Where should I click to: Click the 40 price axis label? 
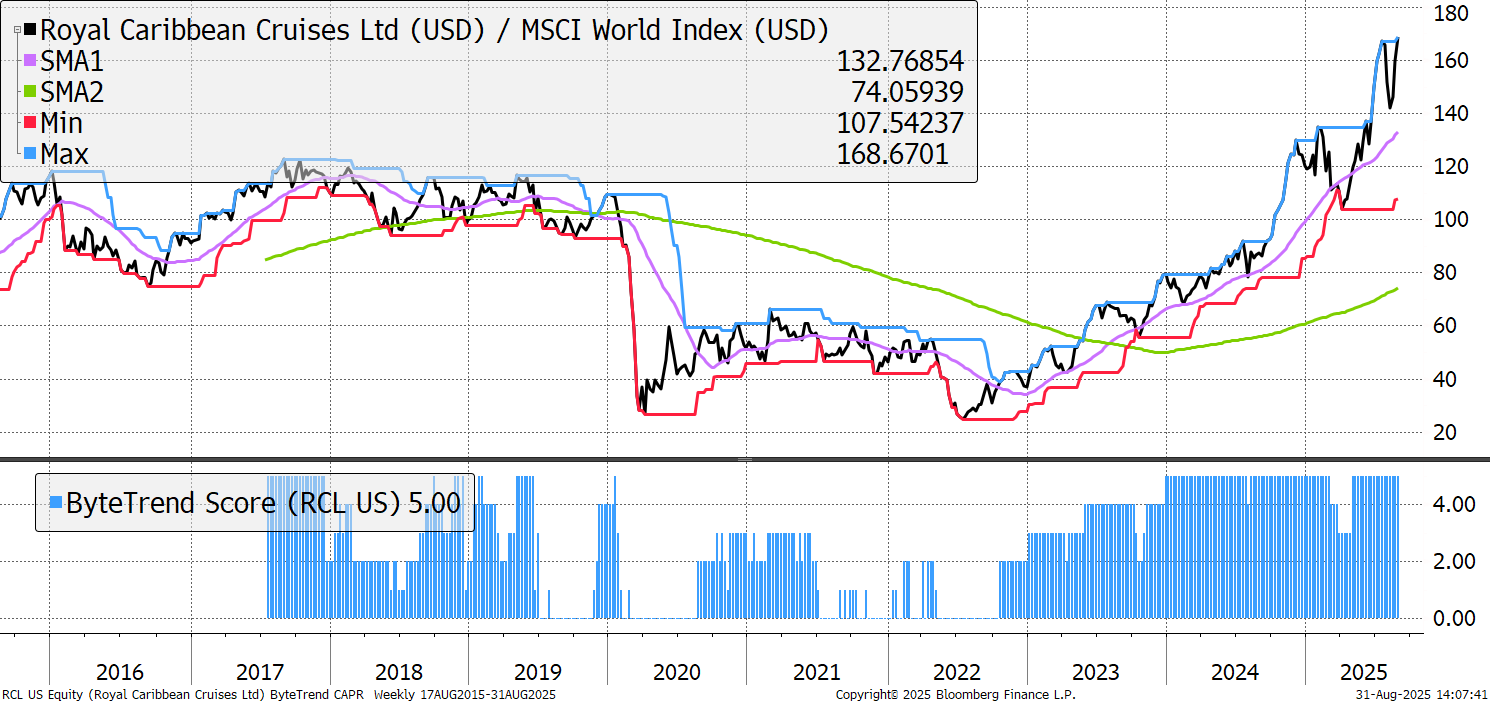[1446, 379]
